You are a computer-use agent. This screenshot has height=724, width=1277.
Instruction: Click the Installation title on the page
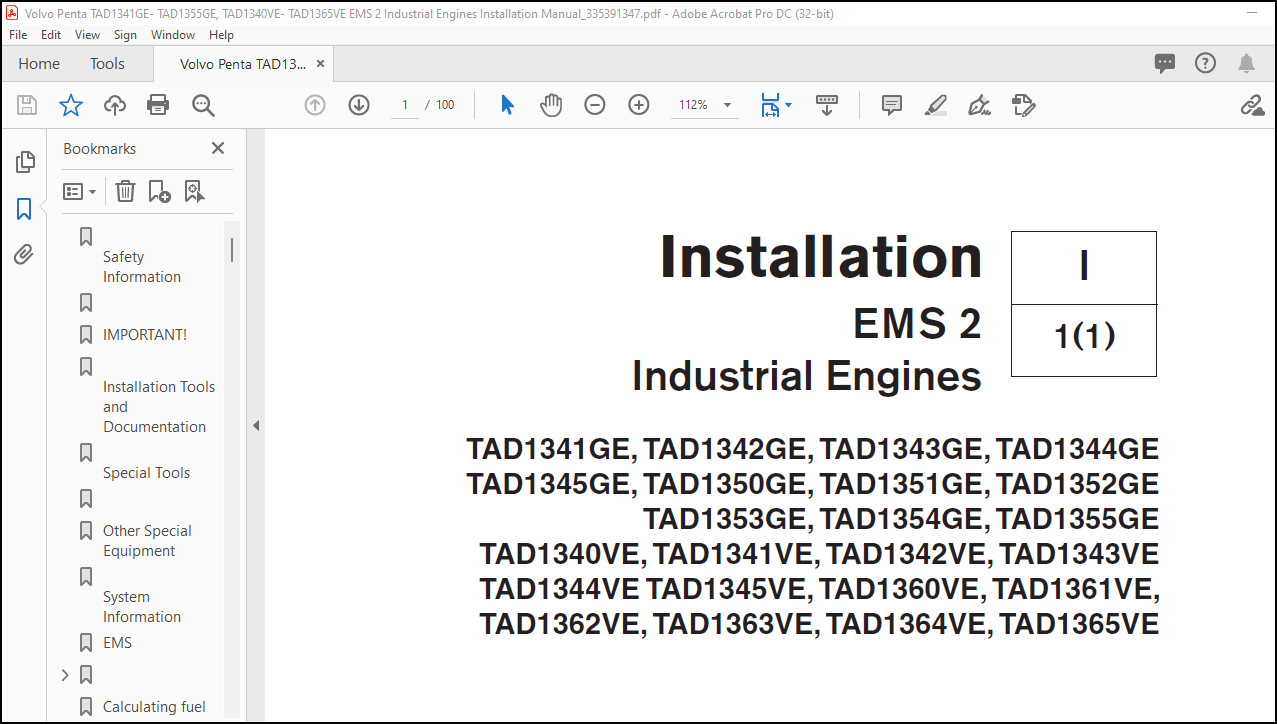(821, 257)
